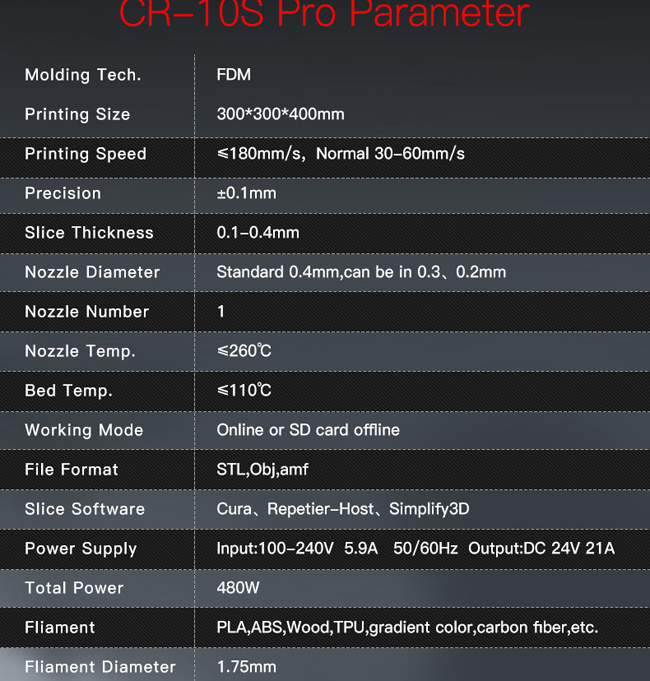This screenshot has width=650, height=681.
Task: Select the Nozzle Number label
Action: [87, 311]
